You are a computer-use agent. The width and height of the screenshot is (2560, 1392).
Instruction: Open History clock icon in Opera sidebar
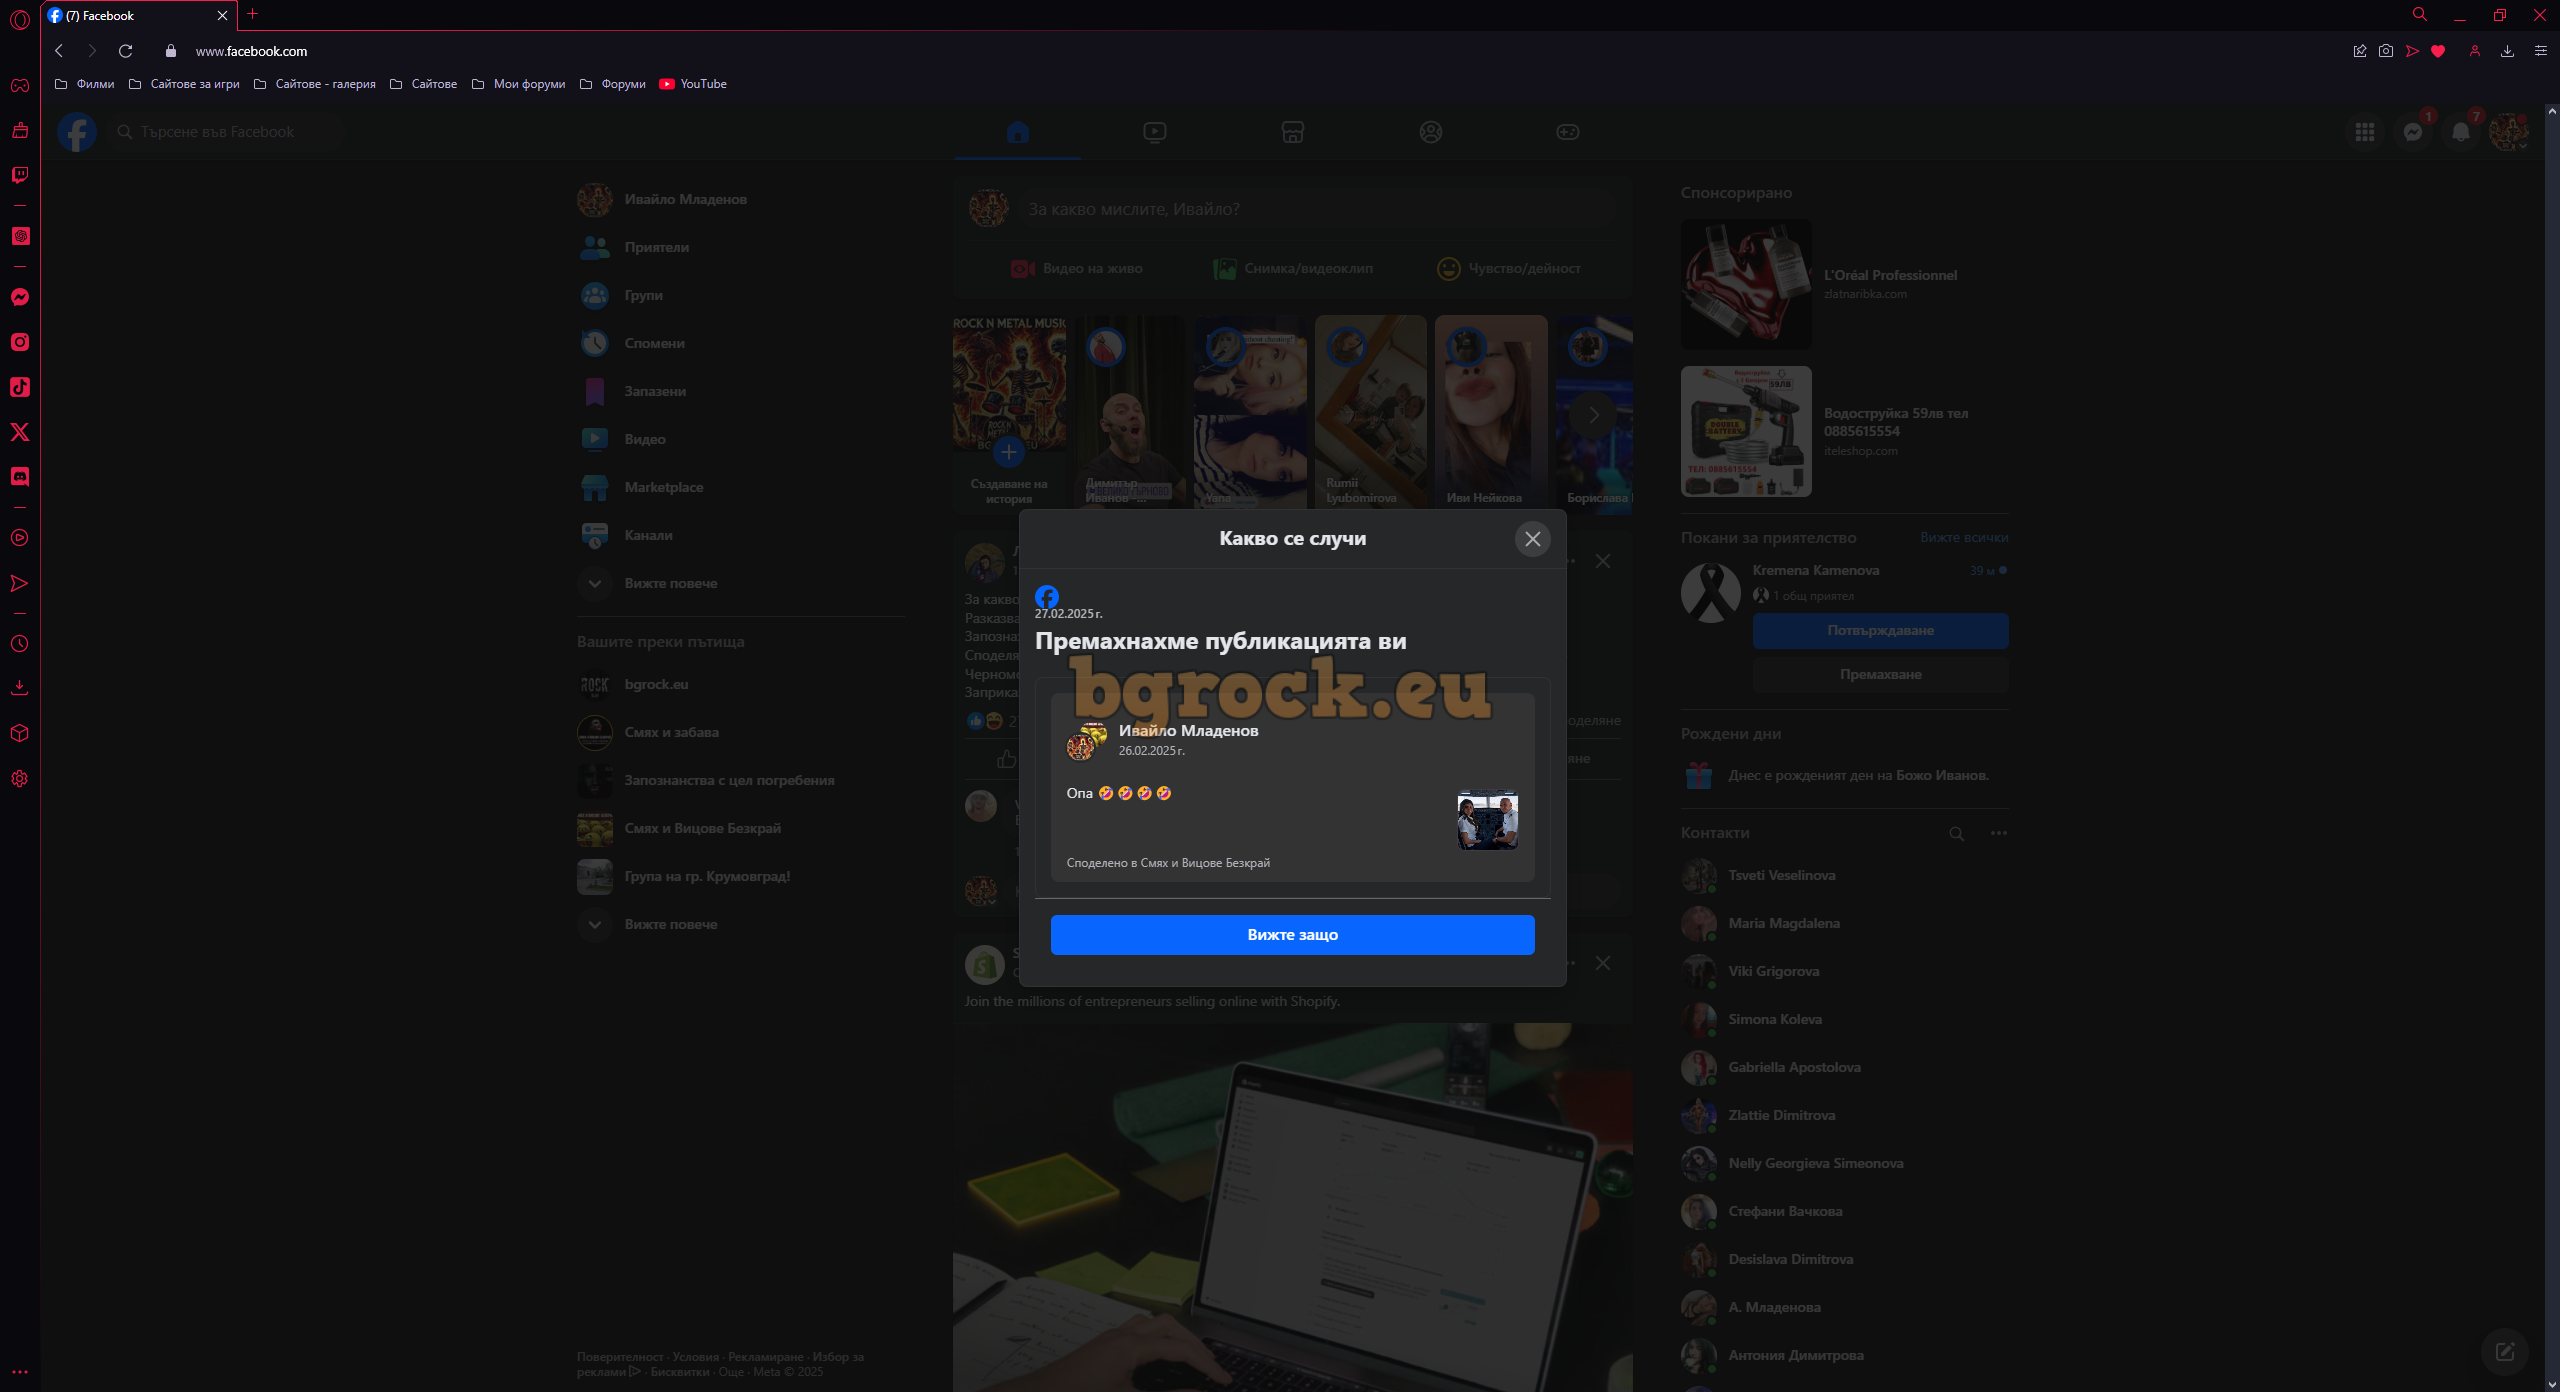[20, 644]
